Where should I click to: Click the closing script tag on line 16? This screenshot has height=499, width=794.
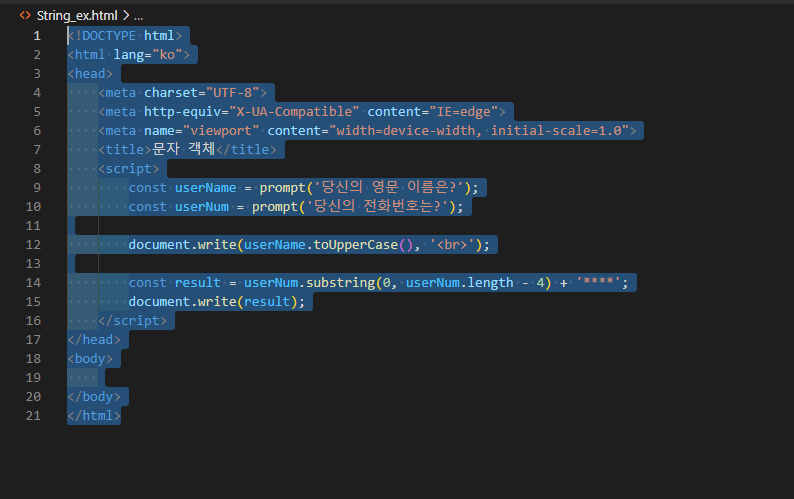tap(133, 321)
